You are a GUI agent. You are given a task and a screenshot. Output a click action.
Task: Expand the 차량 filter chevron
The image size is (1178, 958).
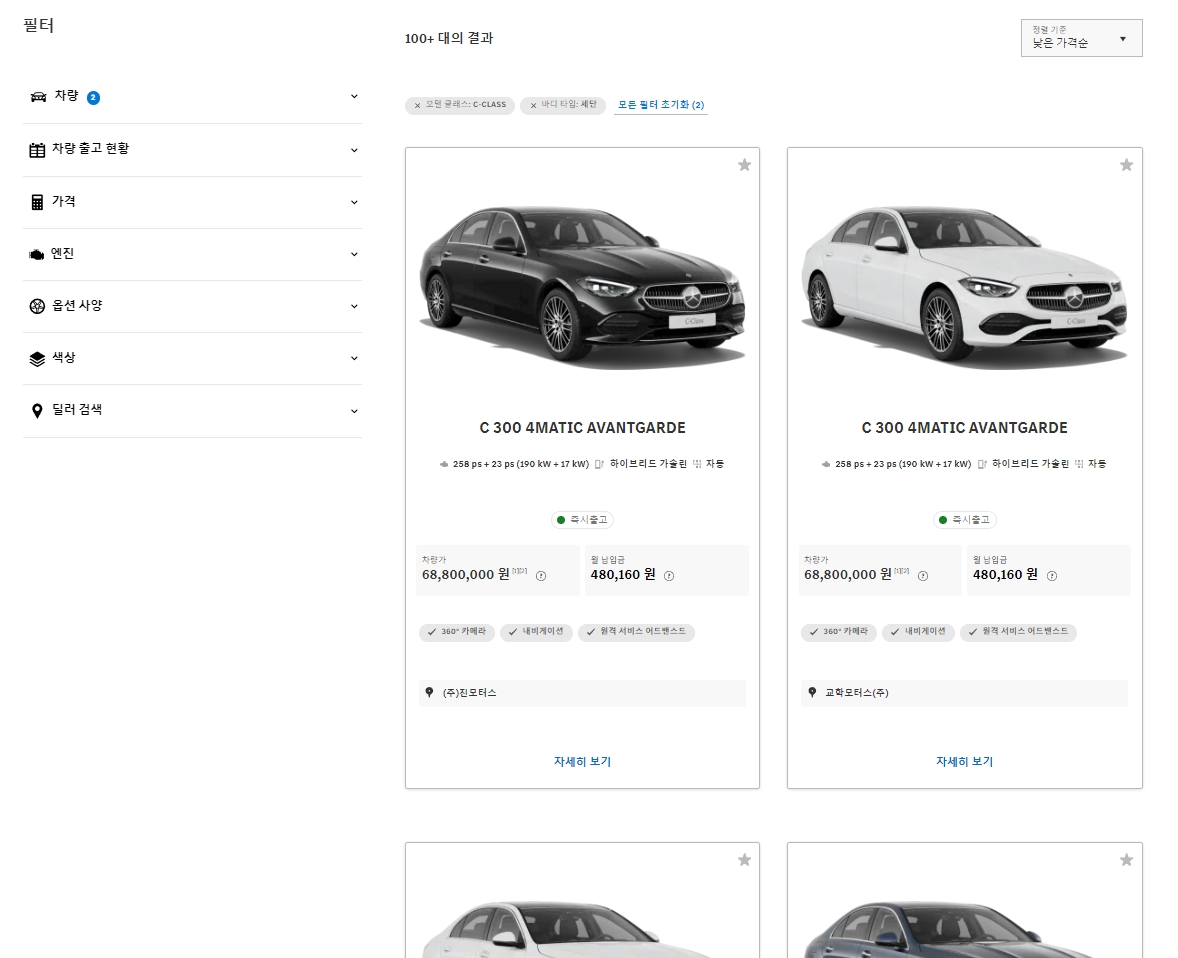tap(354, 96)
